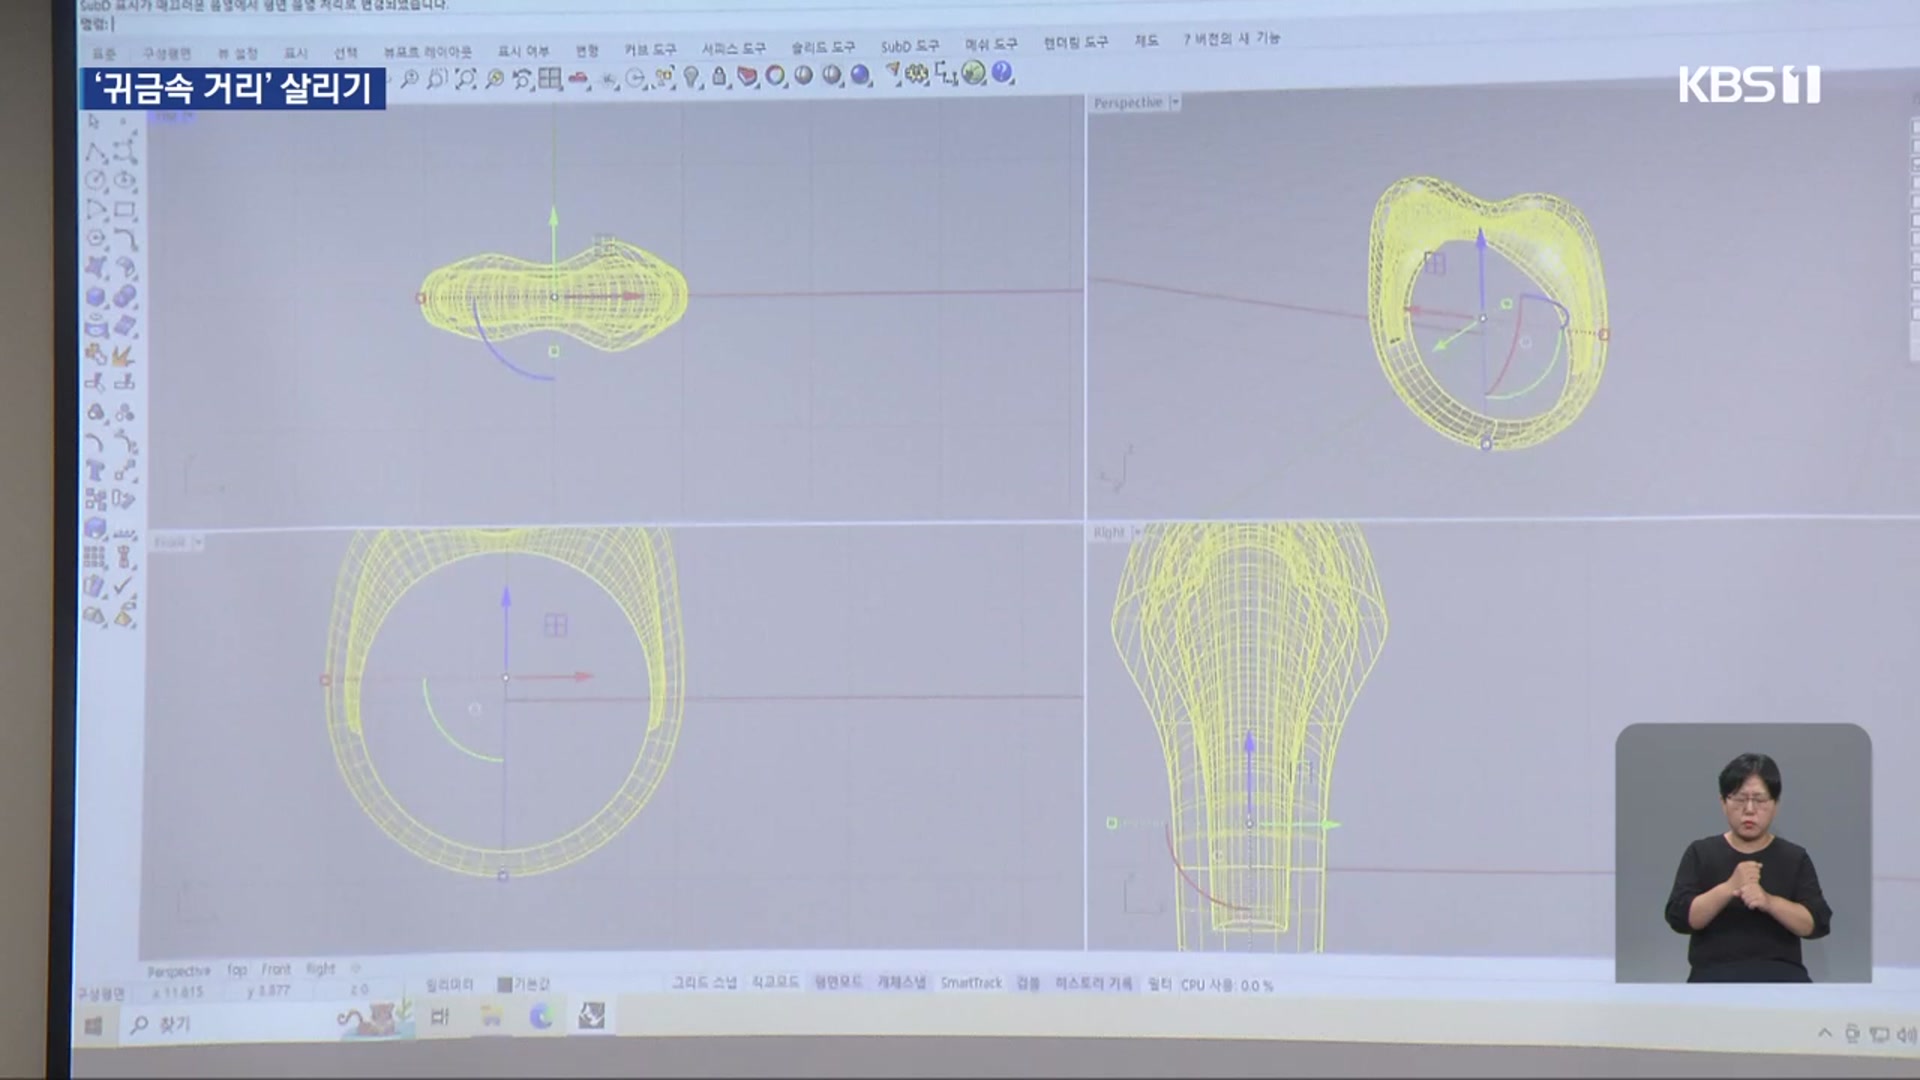Click the color wheel Materials icon
The height and width of the screenshot is (1080, 1920).
(x=775, y=76)
